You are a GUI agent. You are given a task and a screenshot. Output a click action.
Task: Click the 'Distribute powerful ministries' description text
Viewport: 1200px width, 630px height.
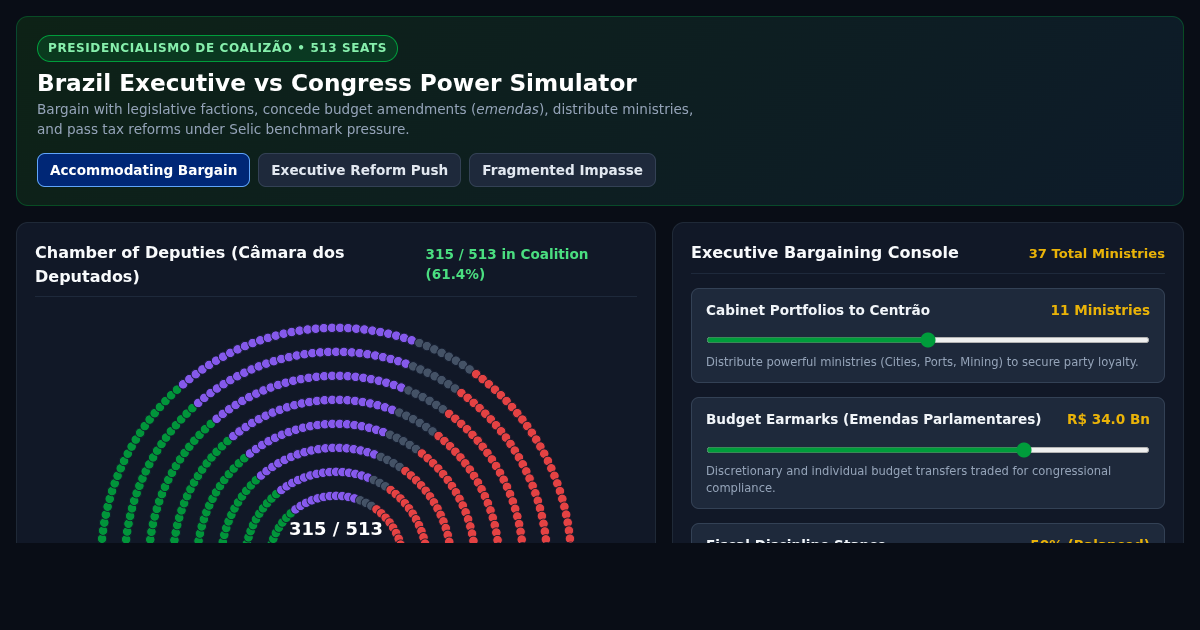922,362
